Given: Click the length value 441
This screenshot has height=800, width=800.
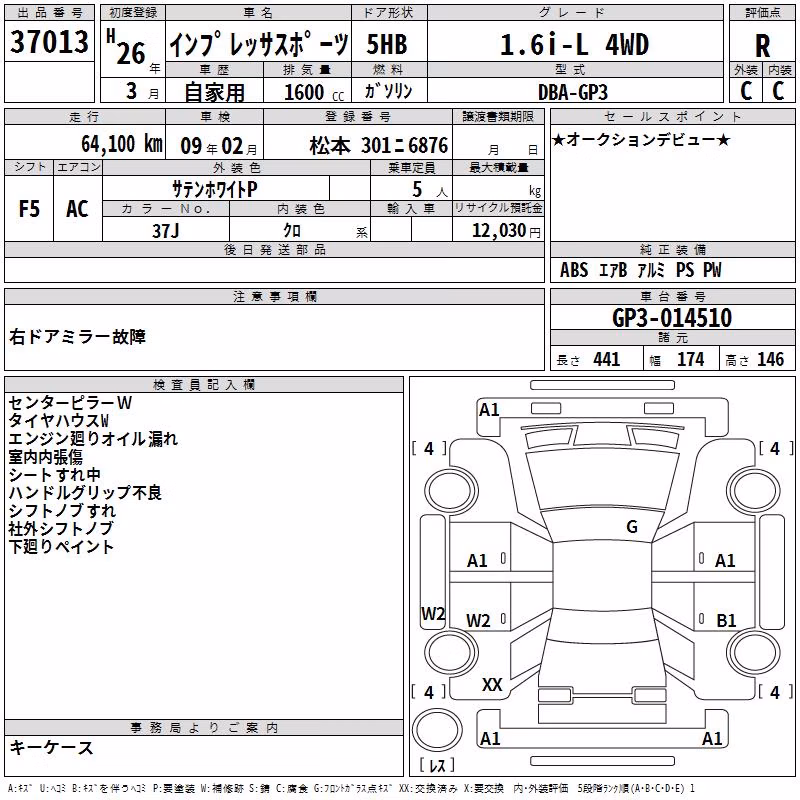Looking at the screenshot, I should pos(607,359).
